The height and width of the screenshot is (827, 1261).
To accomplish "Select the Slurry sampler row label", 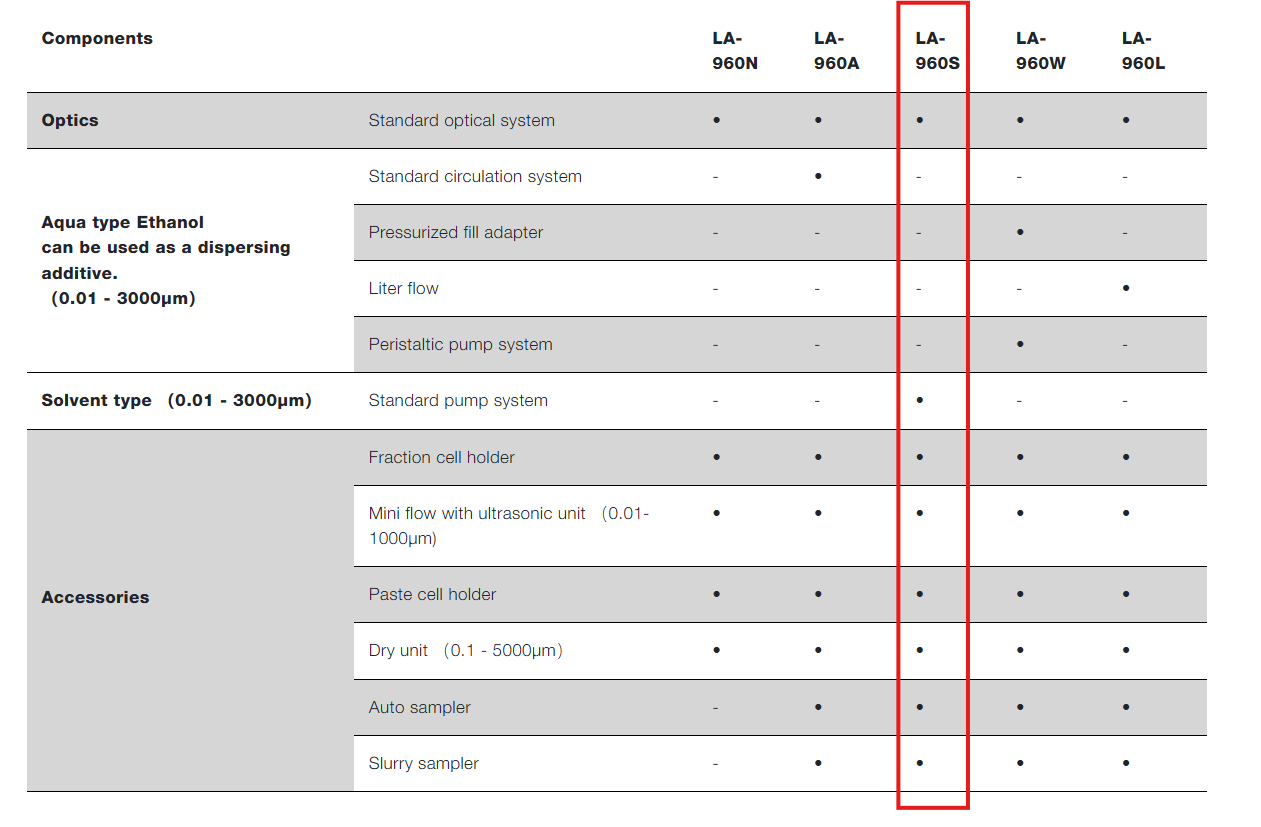I will tap(423, 763).
